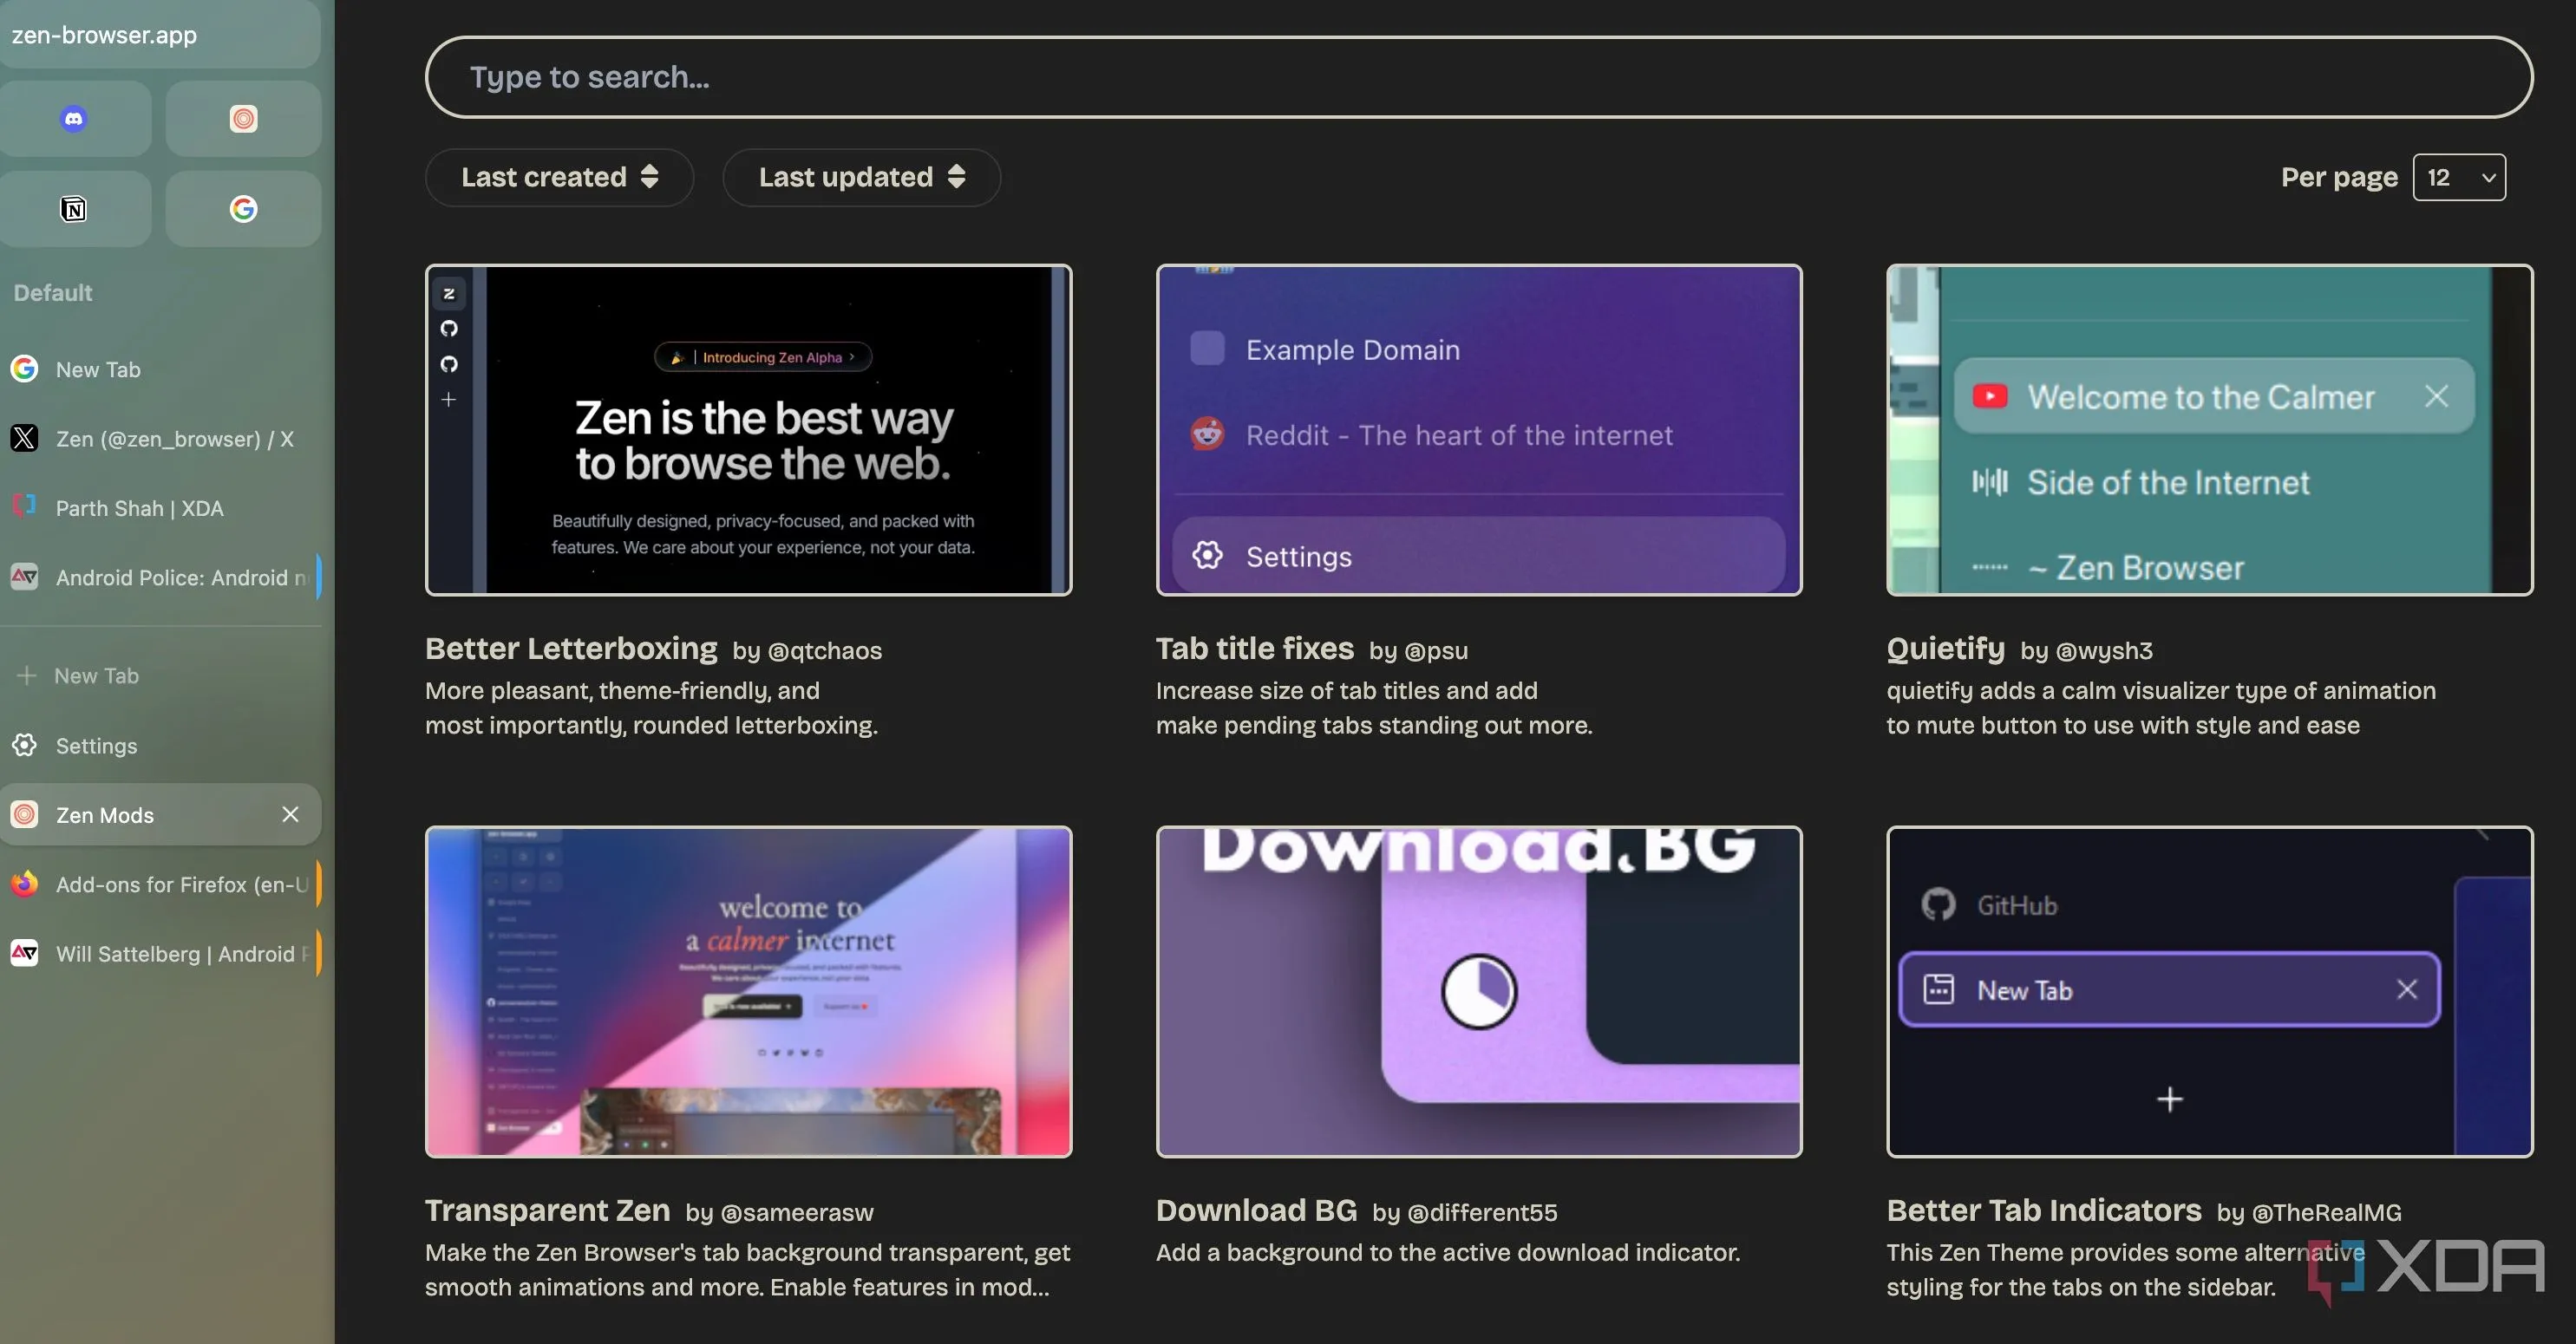Open the pinned Google icon tile

pyautogui.click(x=243, y=209)
